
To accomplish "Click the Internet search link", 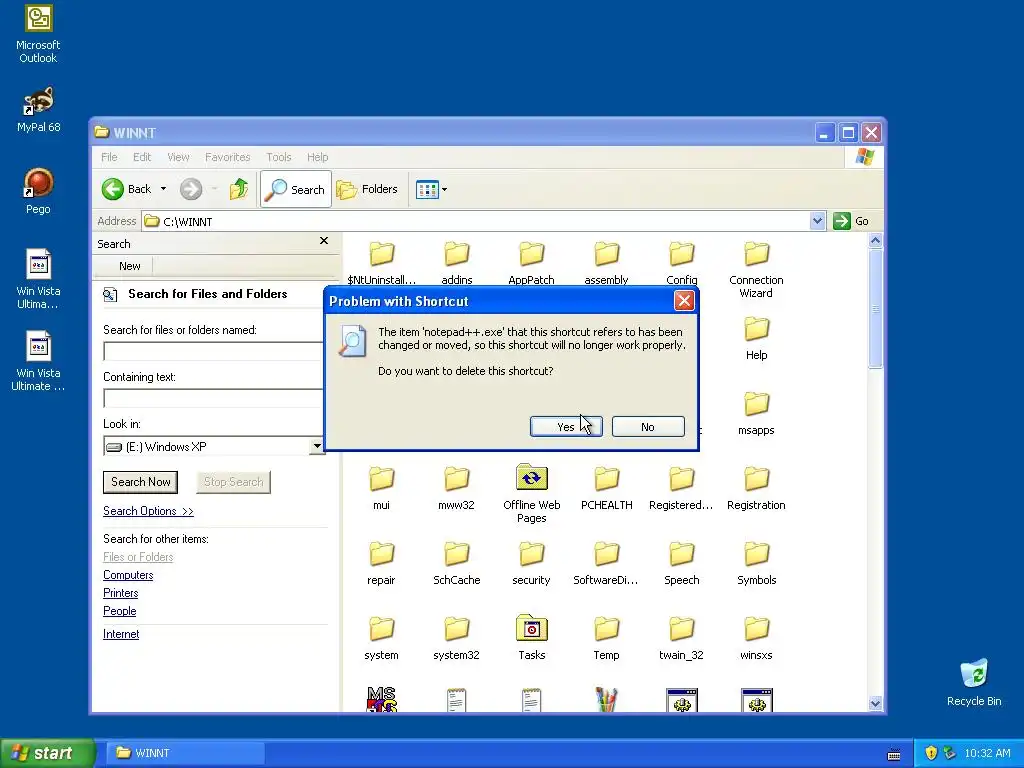I will tap(121, 633).
